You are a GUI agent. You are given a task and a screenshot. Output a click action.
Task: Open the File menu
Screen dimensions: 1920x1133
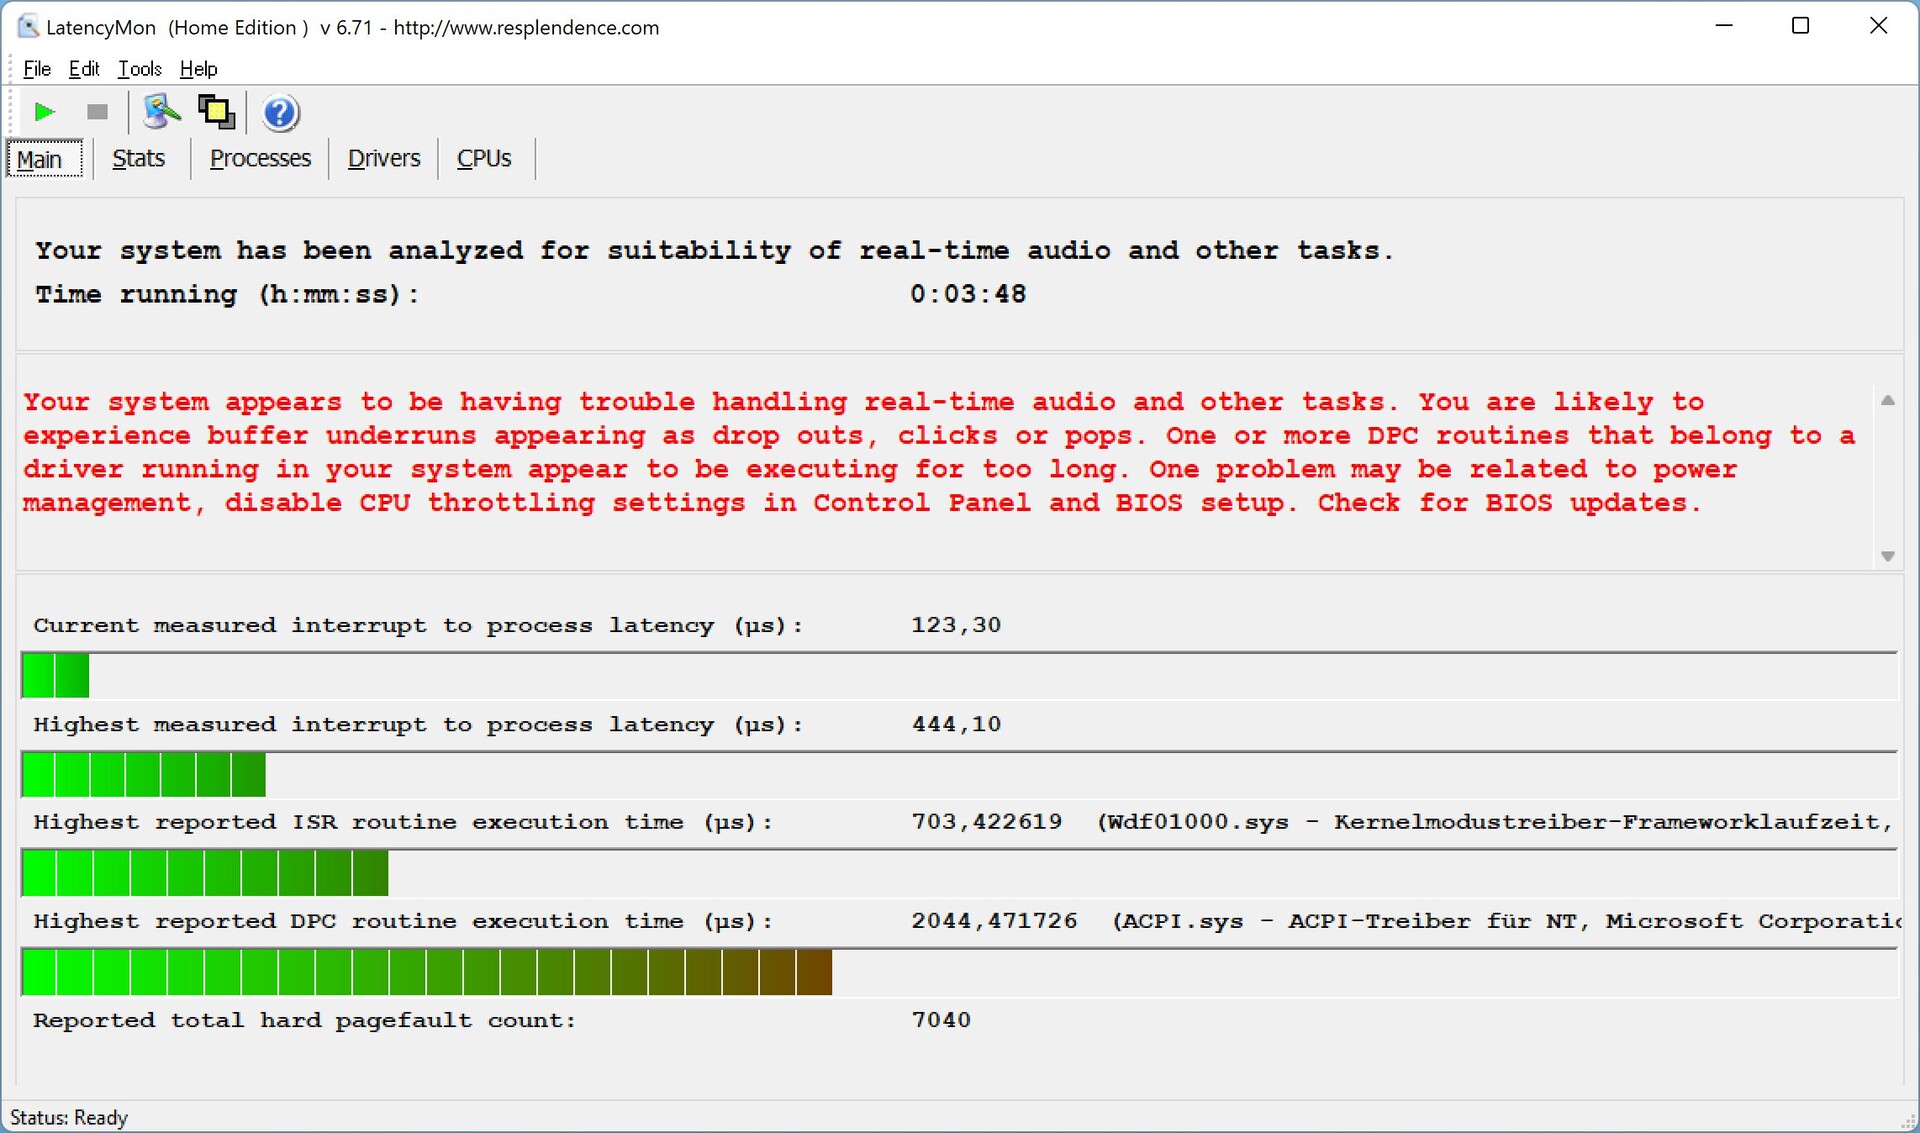pyautogui.click(x=37, y=69)
